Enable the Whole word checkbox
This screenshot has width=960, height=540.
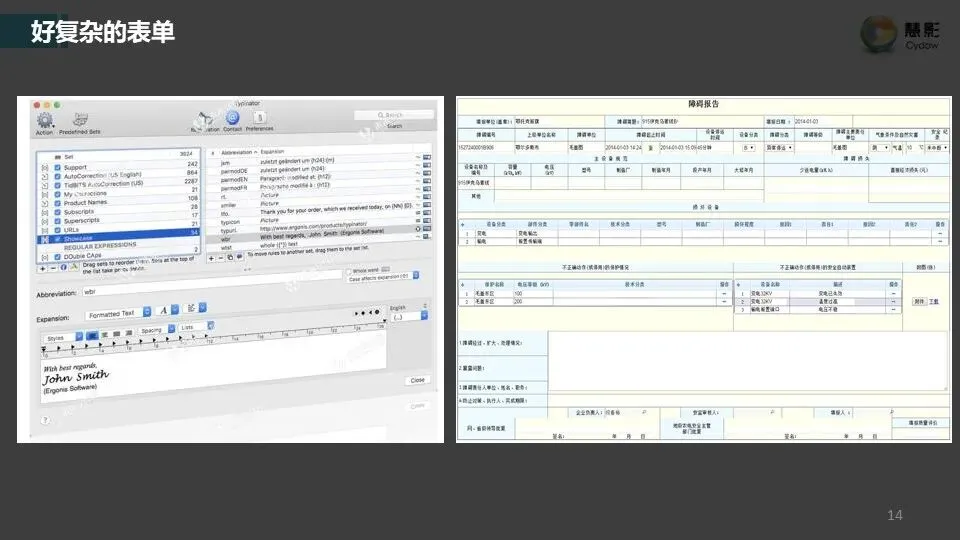click(x=349, y=271)
